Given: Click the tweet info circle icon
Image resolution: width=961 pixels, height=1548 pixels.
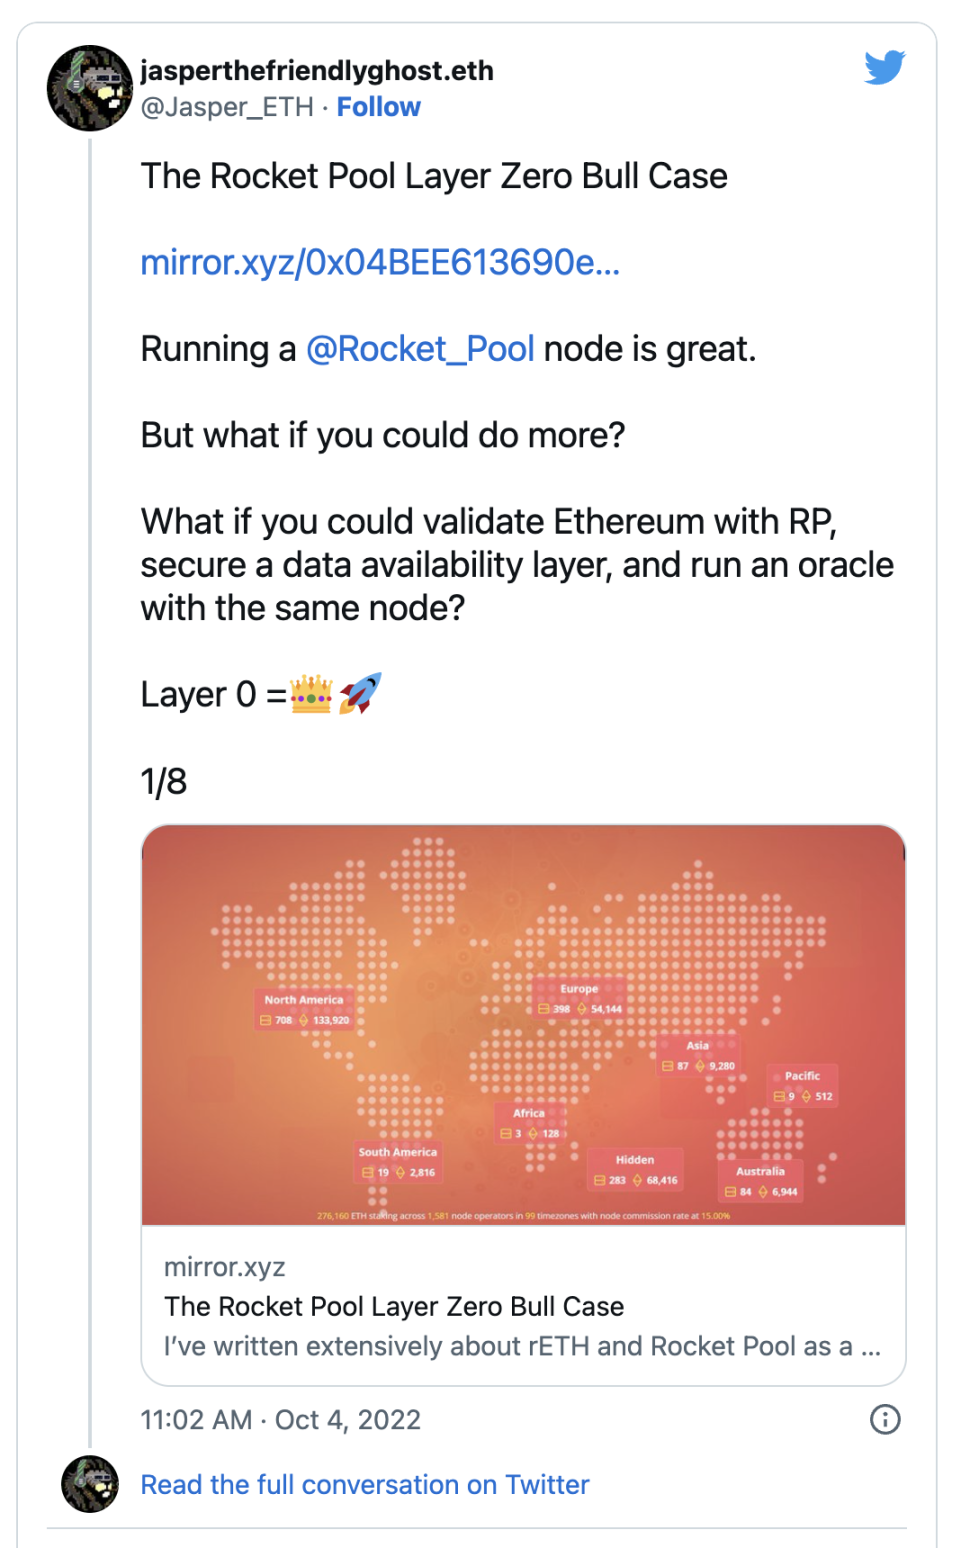Looking at the screenshot, I should 885,1419.
